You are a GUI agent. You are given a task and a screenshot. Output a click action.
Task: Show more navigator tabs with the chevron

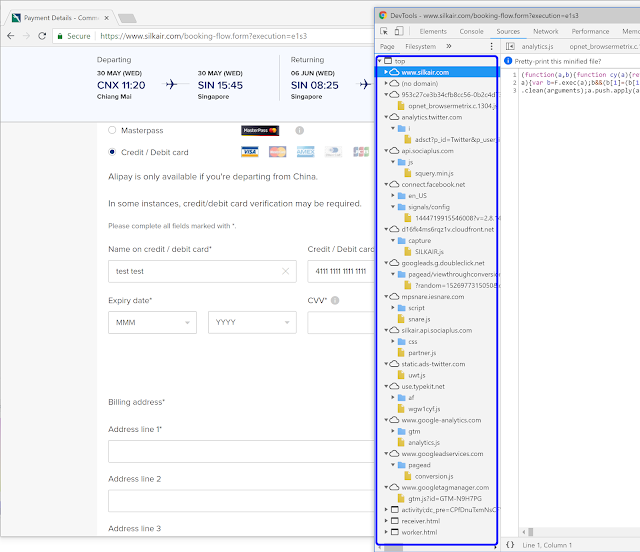pos(449,46)
